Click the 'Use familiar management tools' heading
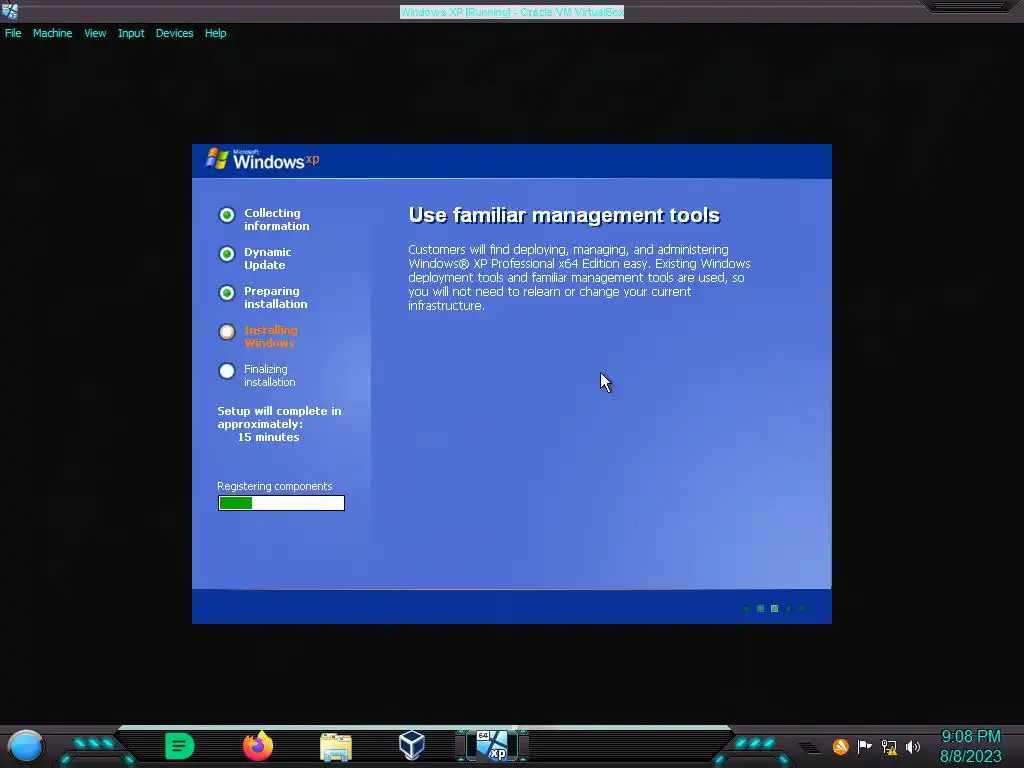 (x=564, y=216)
